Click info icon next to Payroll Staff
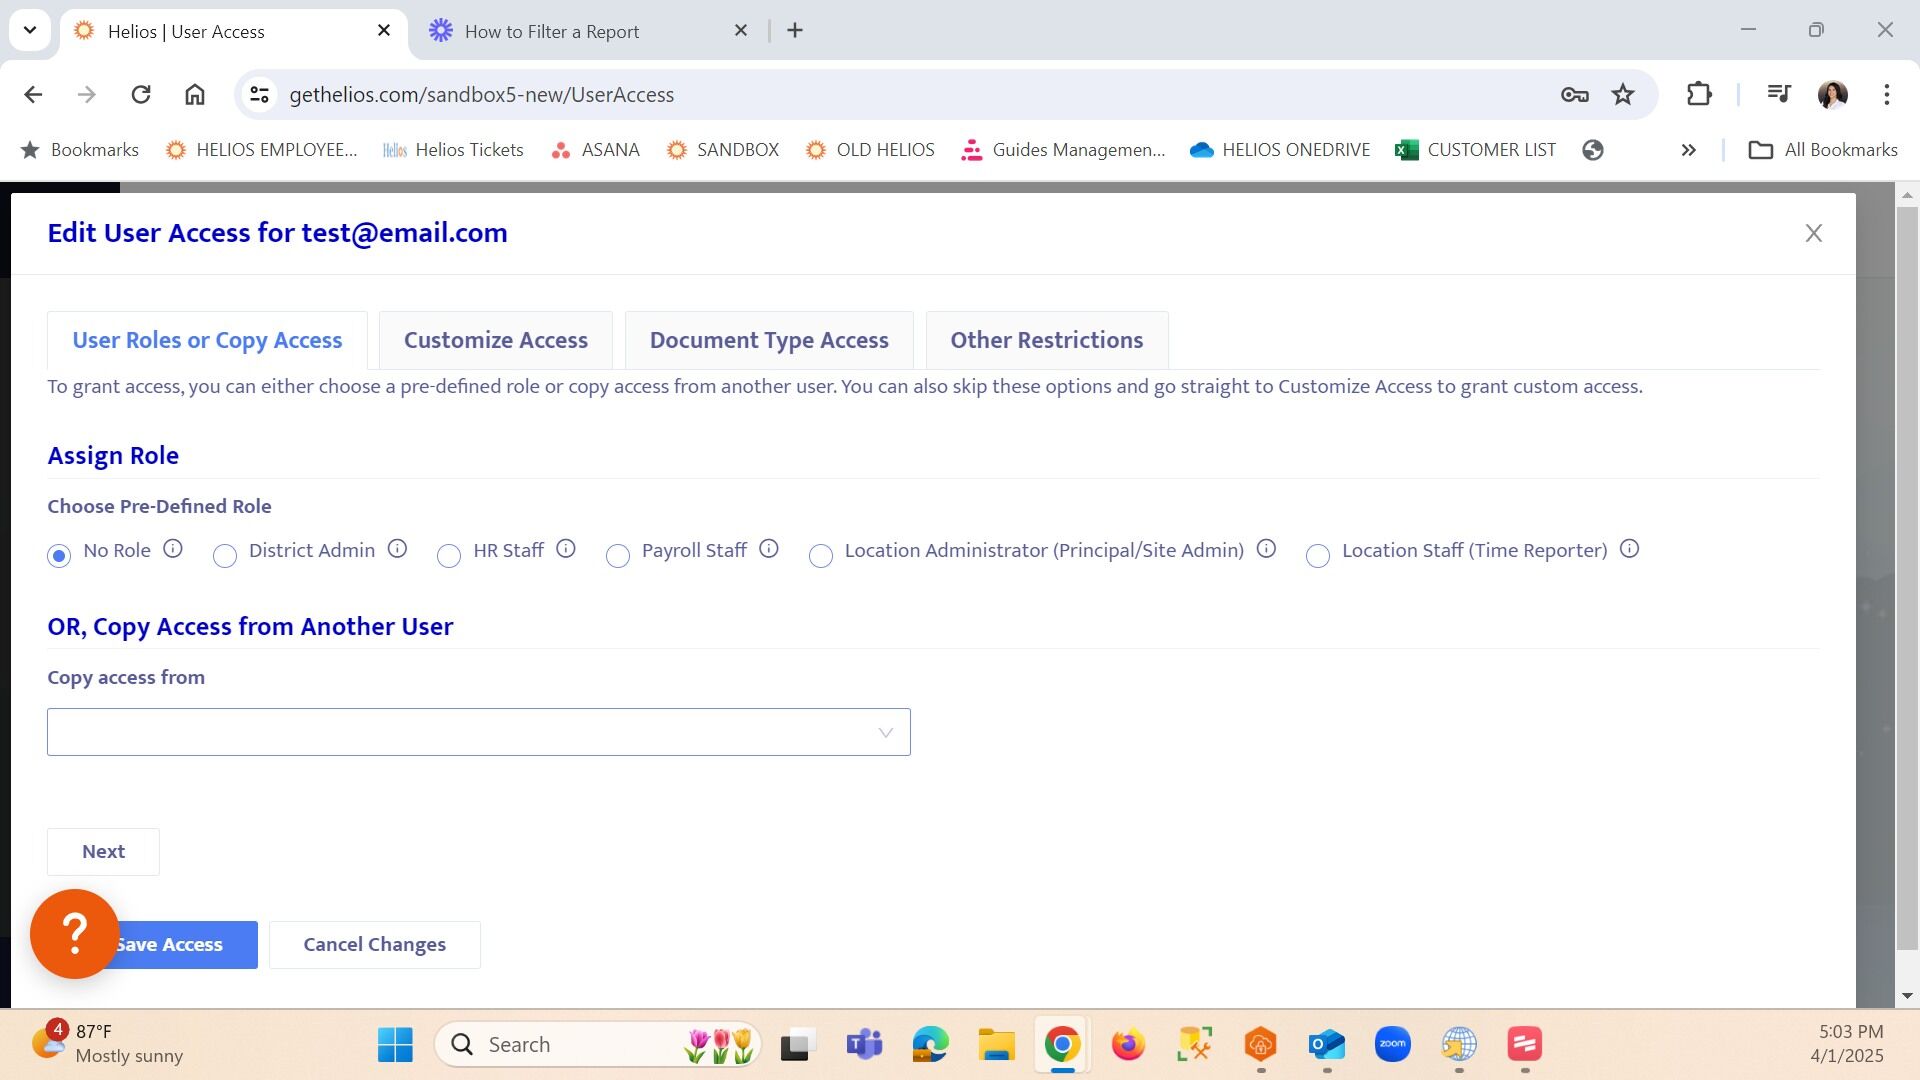1920x1080 pixels. [768, 549]
